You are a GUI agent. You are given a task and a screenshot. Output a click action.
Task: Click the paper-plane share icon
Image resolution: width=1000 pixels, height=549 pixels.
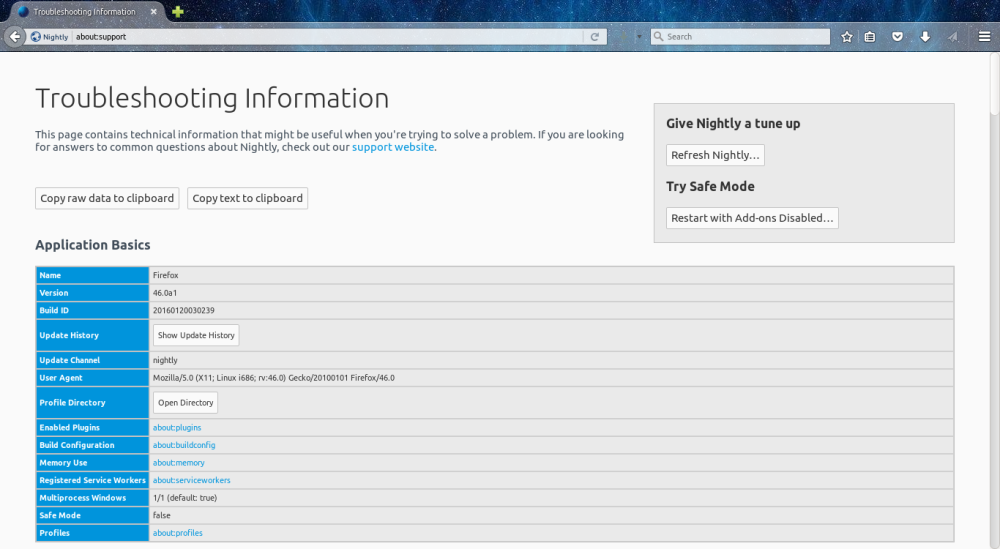click(953, 37)
